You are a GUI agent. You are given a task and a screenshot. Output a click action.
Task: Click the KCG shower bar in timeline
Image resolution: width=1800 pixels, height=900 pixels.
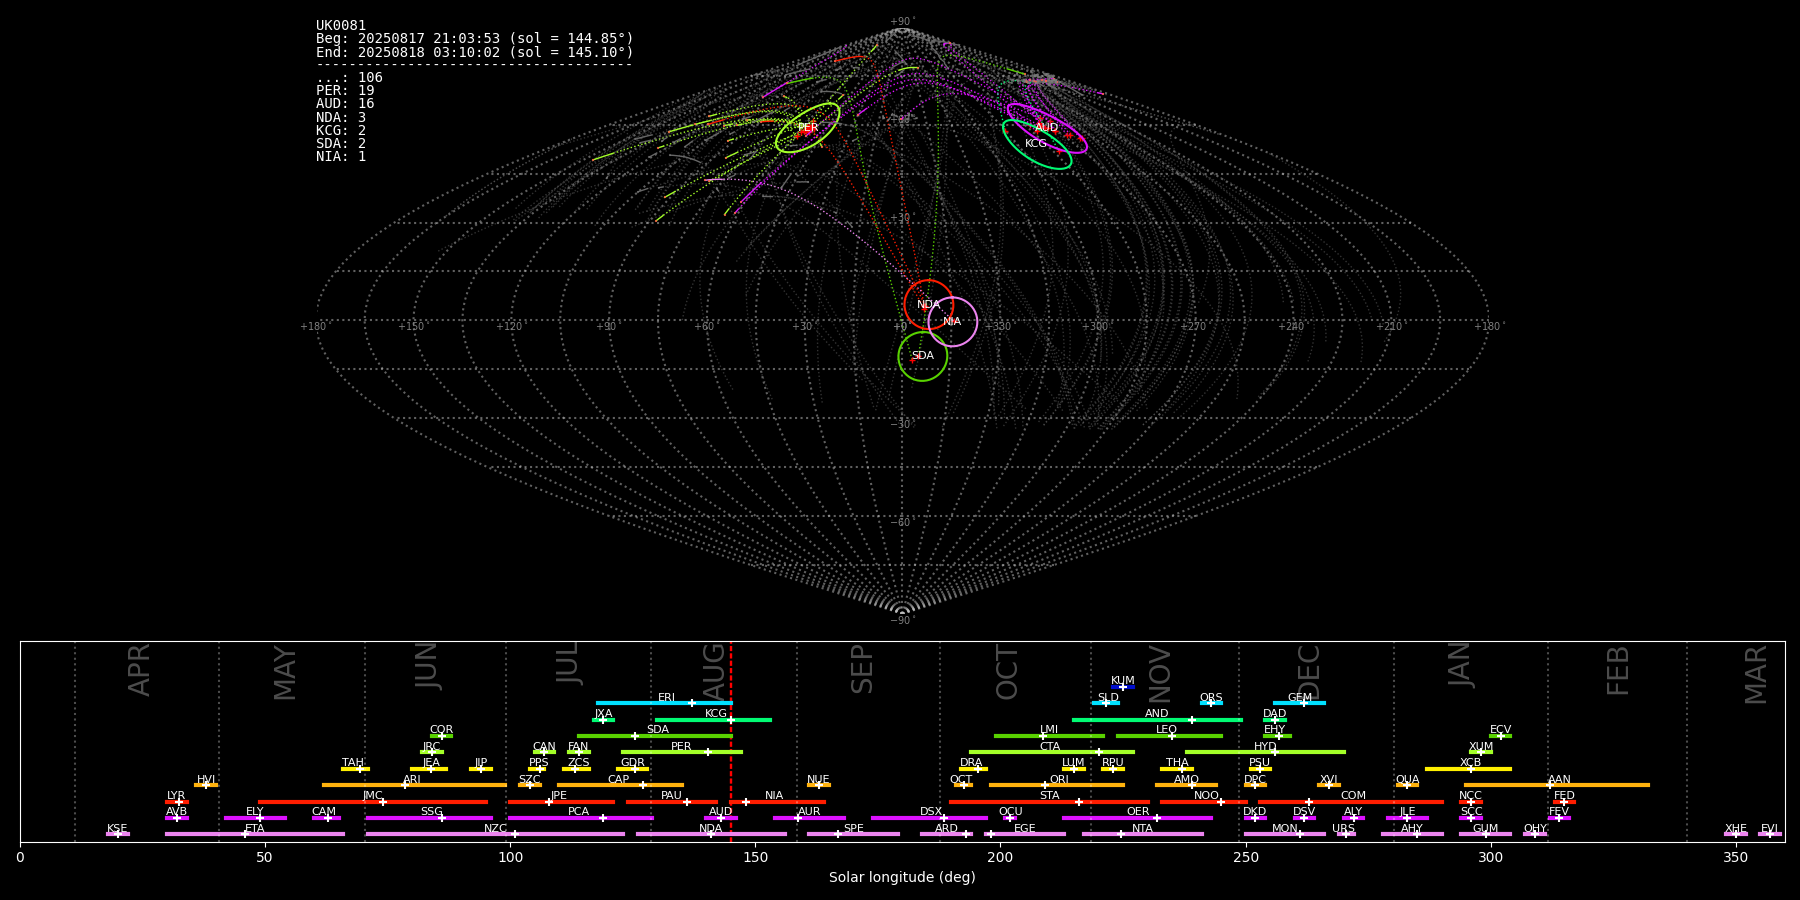point(713,719)
